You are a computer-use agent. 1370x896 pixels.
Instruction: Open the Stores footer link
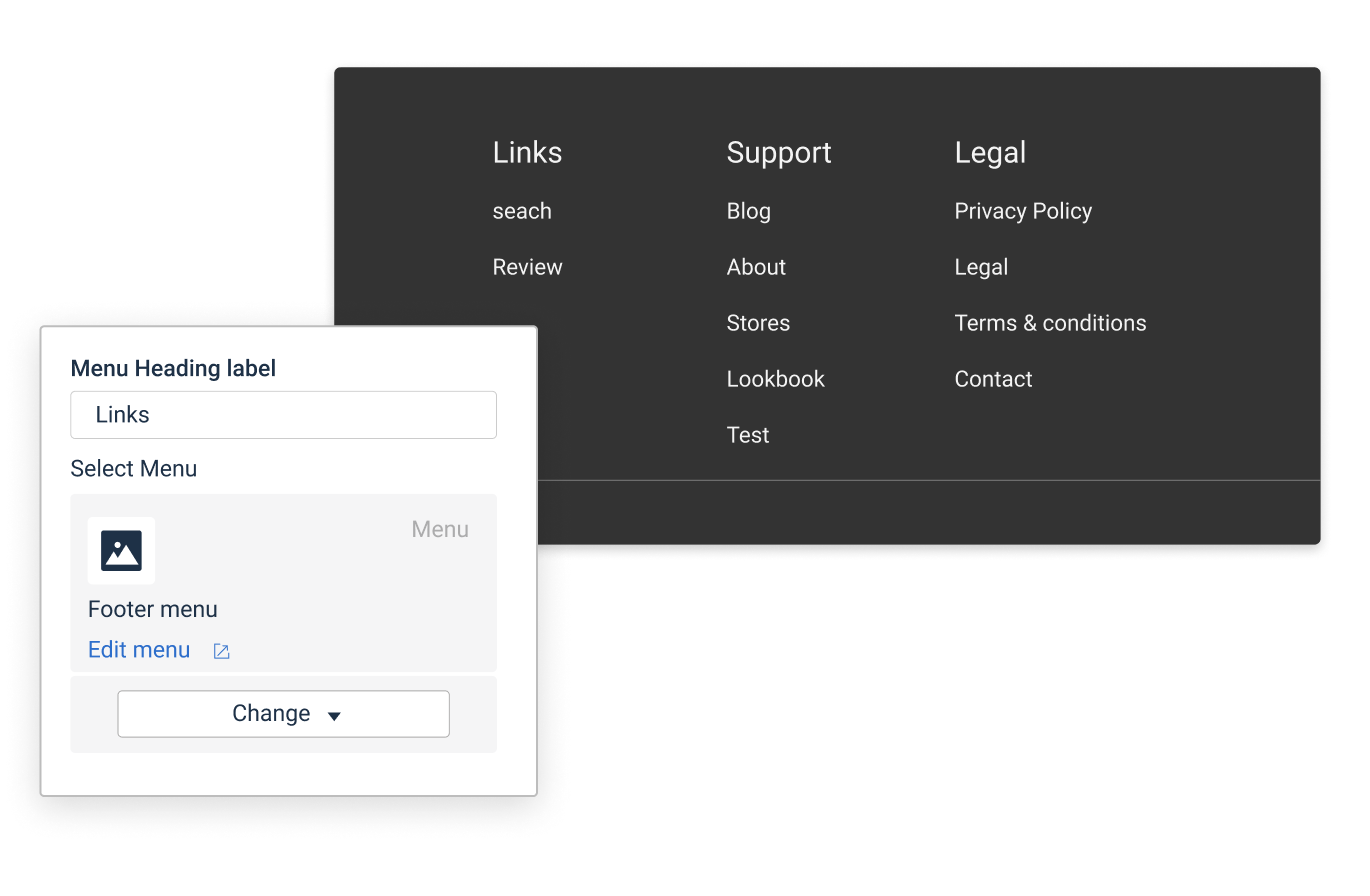pos(758,323)
